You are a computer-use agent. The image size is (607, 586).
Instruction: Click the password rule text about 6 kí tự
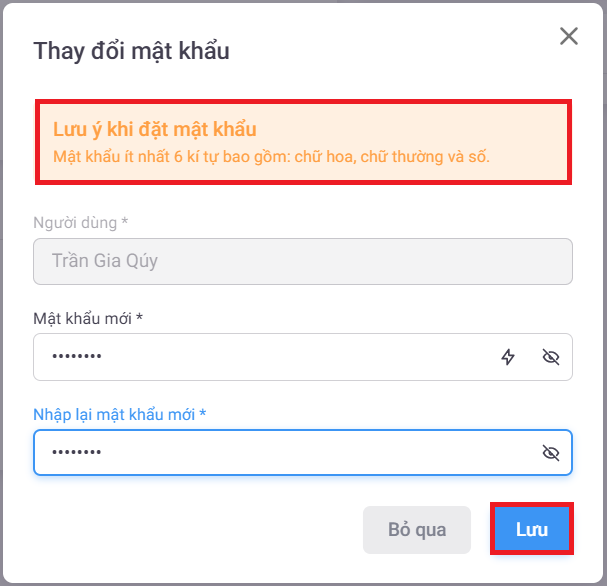click(x=270, y=157)
